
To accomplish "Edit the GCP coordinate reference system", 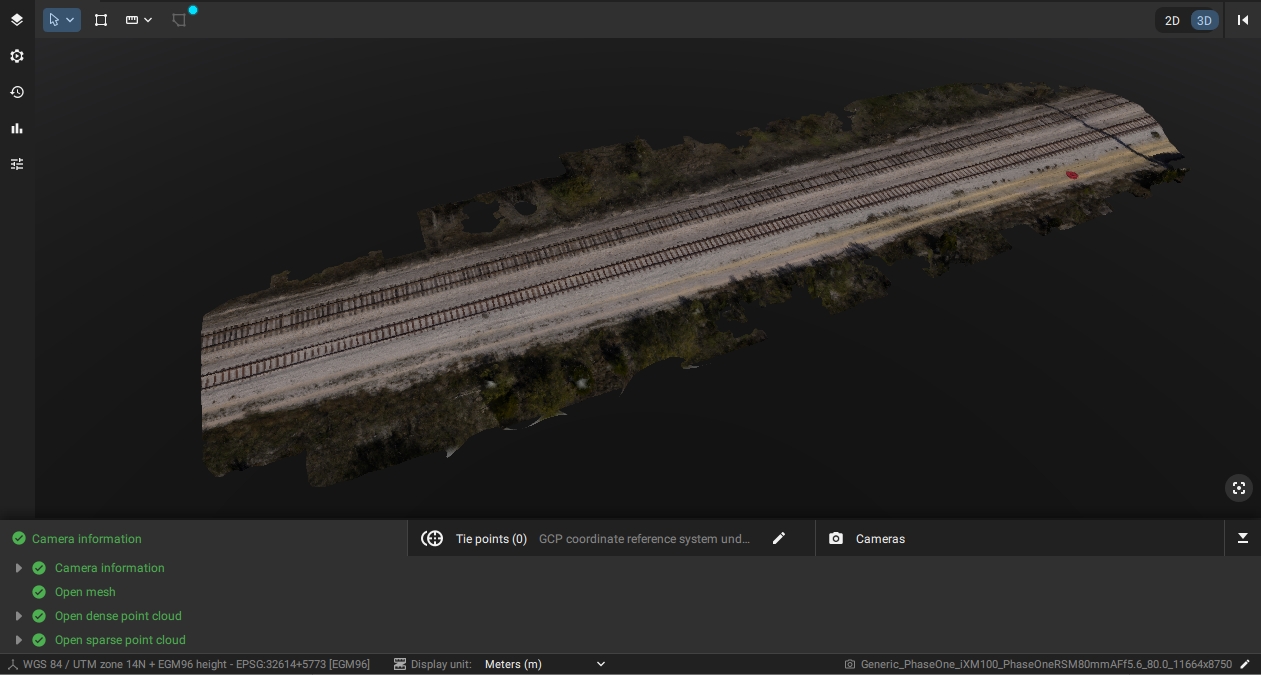I will [779, 539].
